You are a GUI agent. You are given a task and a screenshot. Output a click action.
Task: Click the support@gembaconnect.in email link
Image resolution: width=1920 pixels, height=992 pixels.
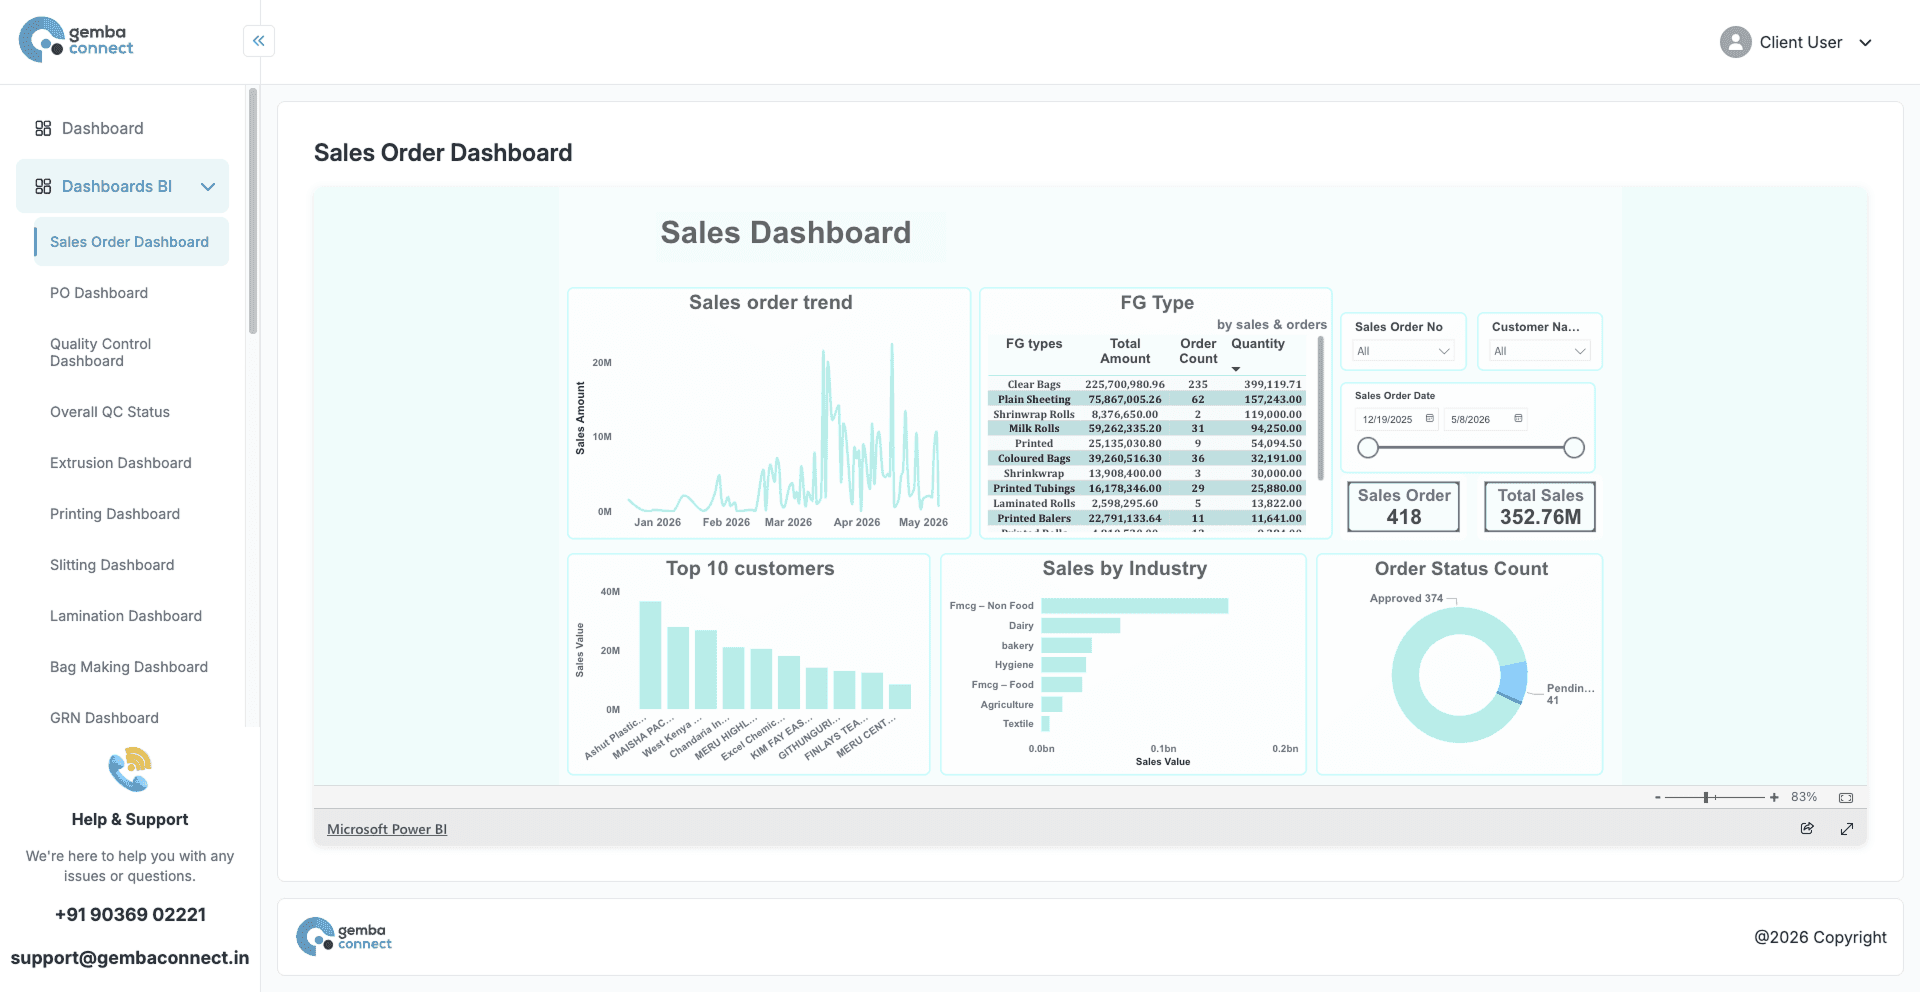pyautogui.click(x=130, y=958)
